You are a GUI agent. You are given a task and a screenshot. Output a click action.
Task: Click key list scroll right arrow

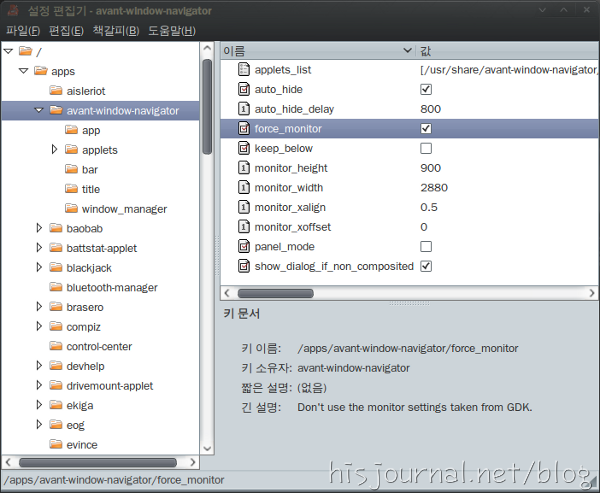tap(592, 293)
